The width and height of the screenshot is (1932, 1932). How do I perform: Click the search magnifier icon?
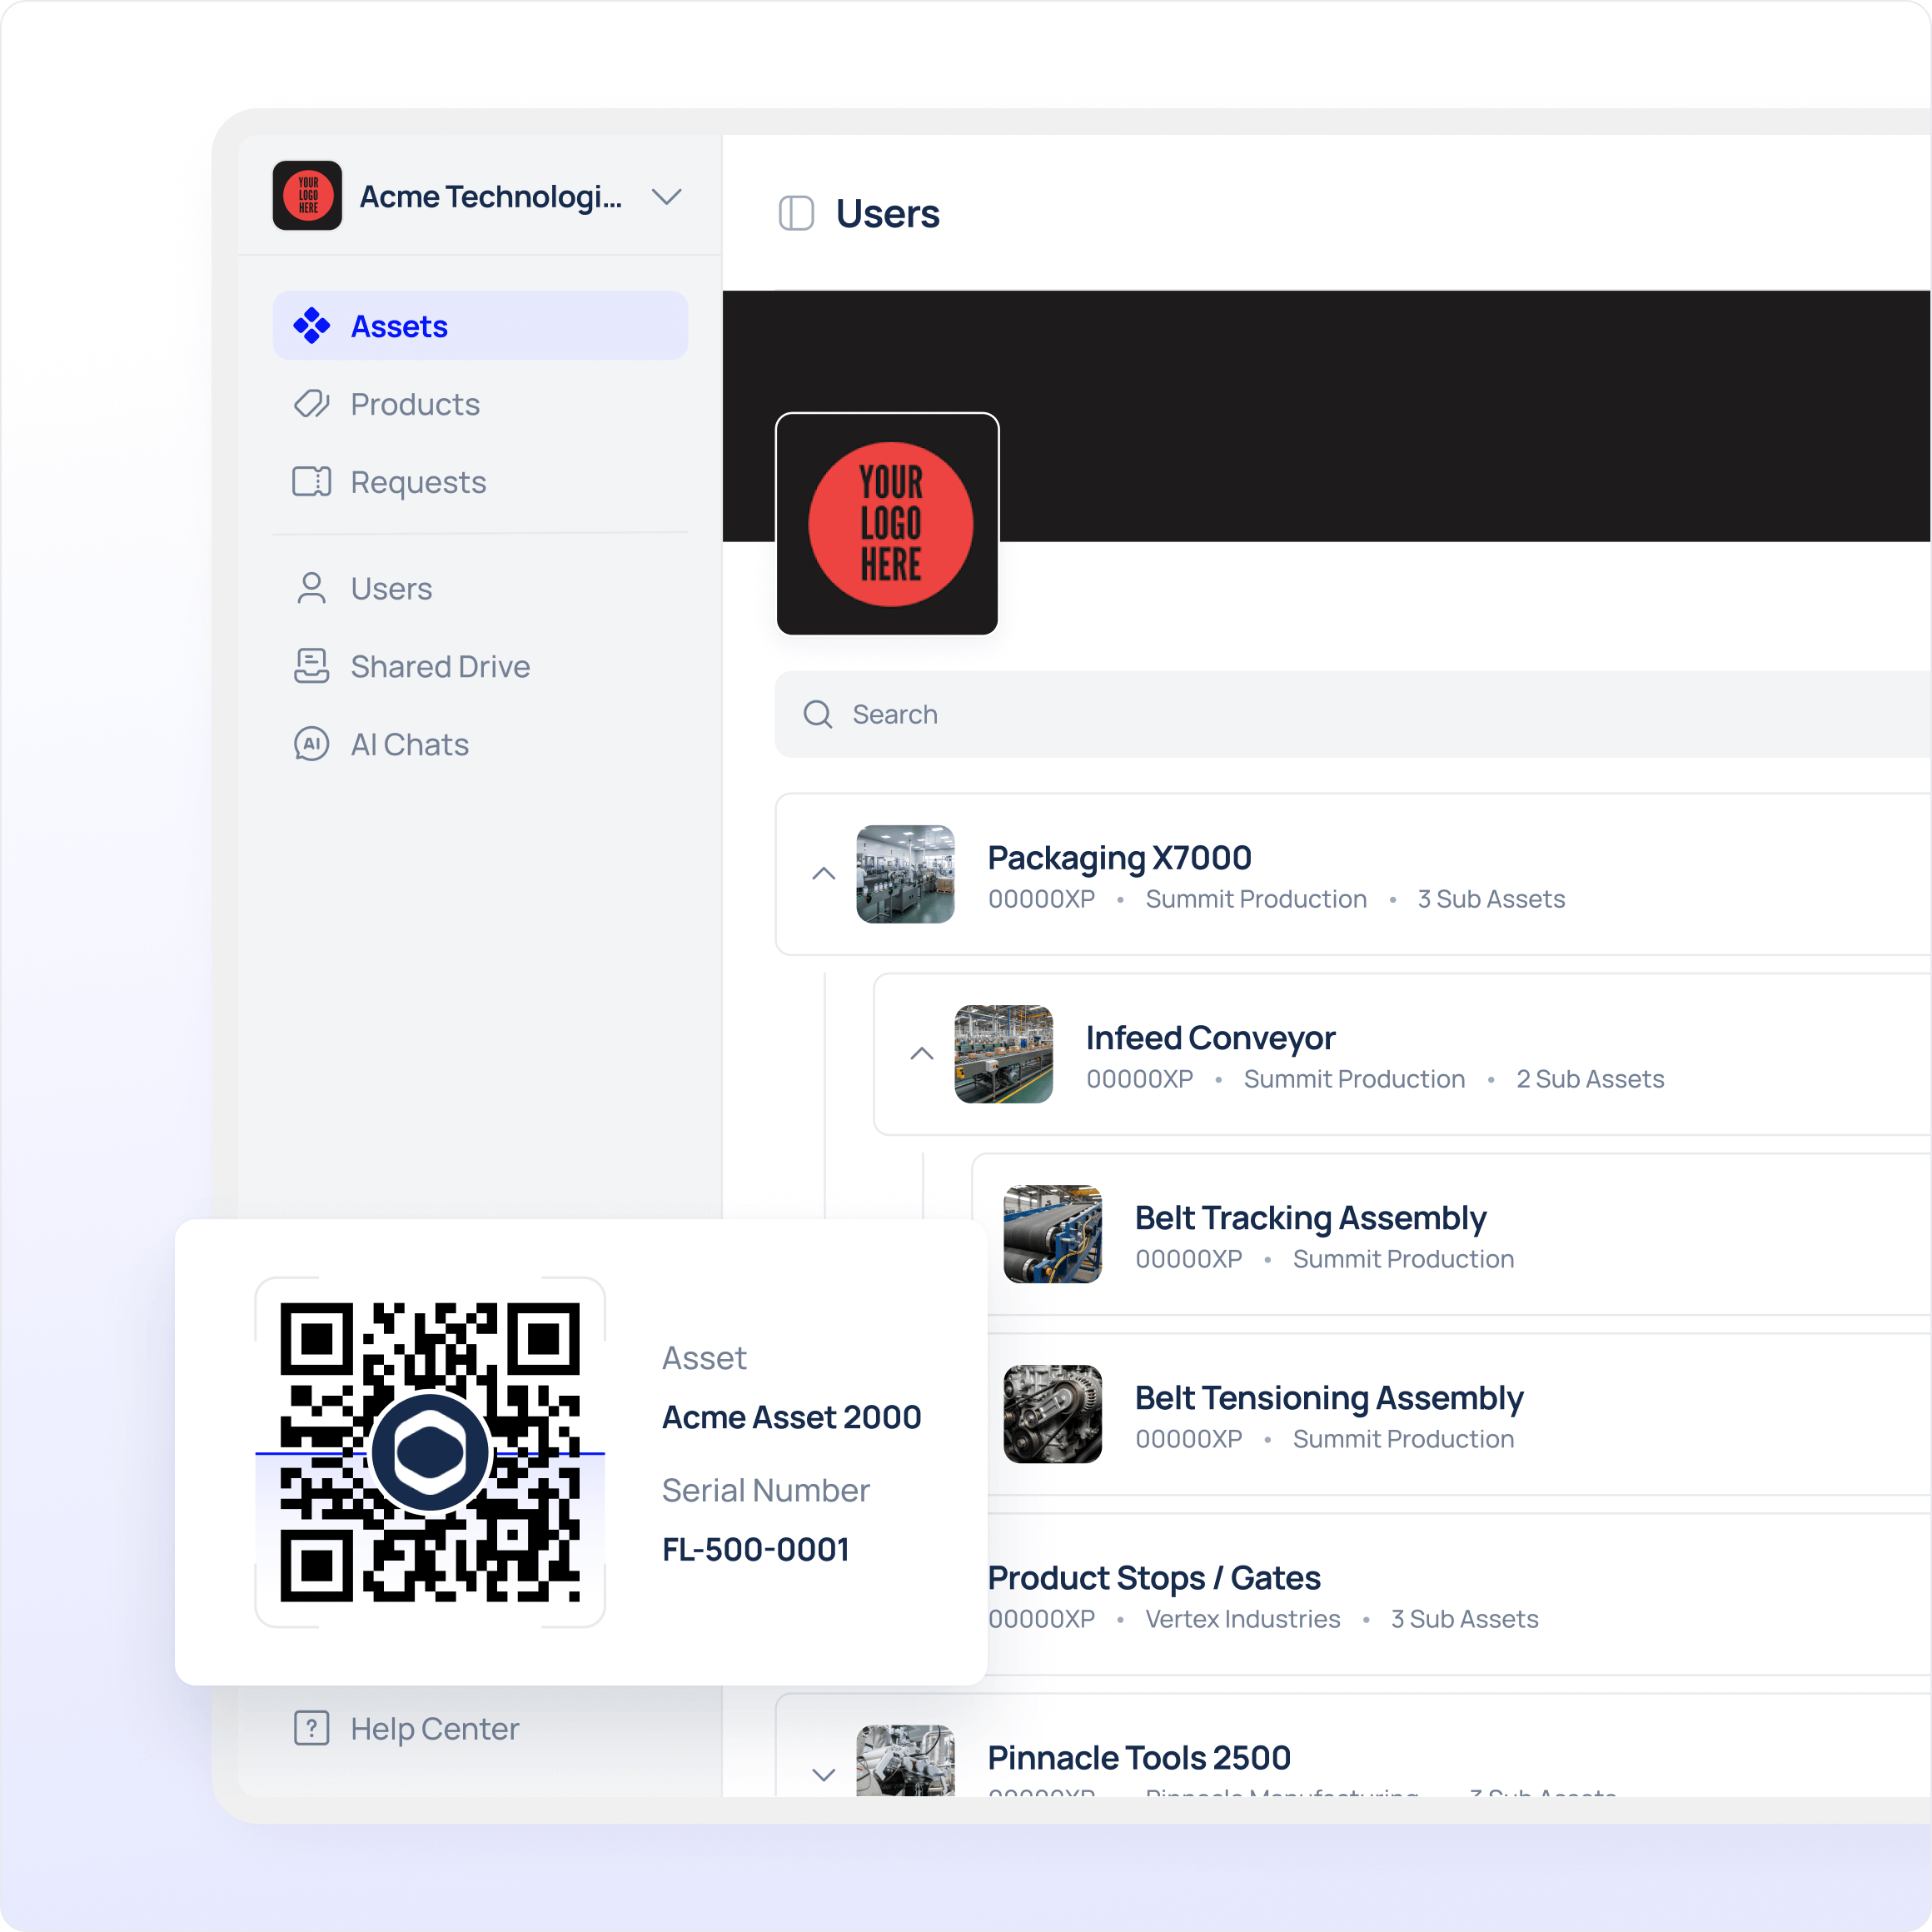818,714
